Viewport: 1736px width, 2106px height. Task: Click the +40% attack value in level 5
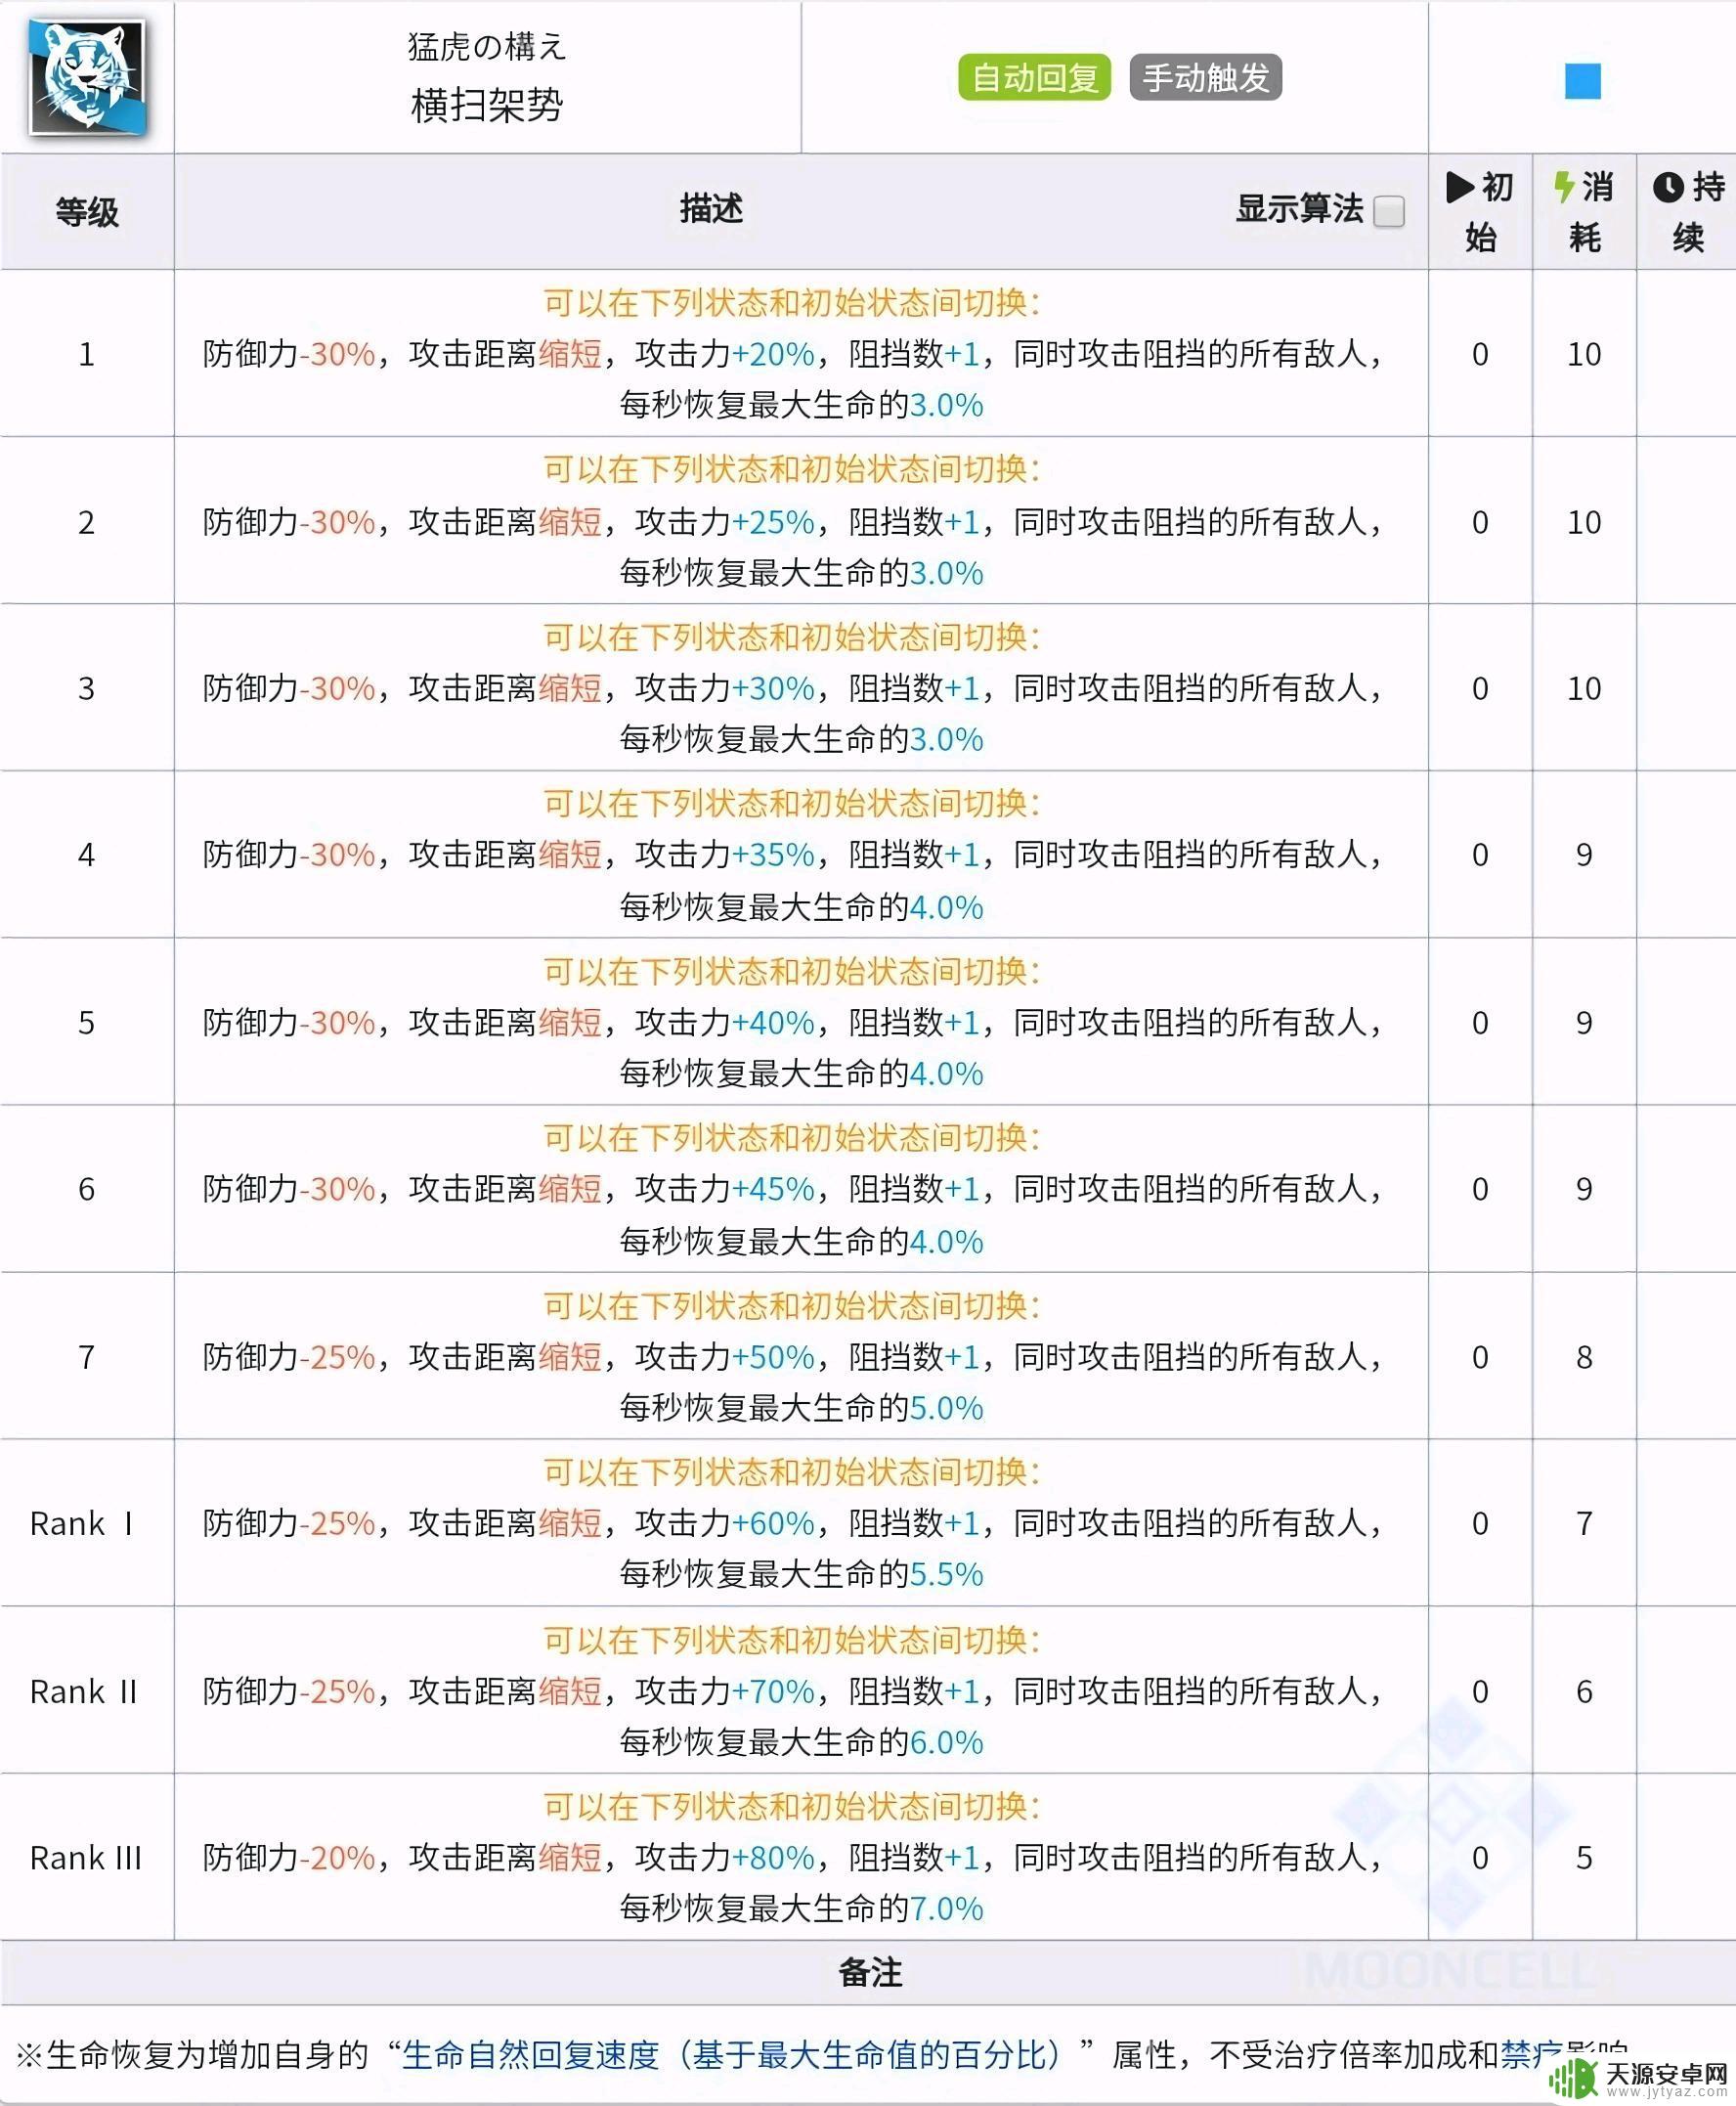click(773, 1022)
